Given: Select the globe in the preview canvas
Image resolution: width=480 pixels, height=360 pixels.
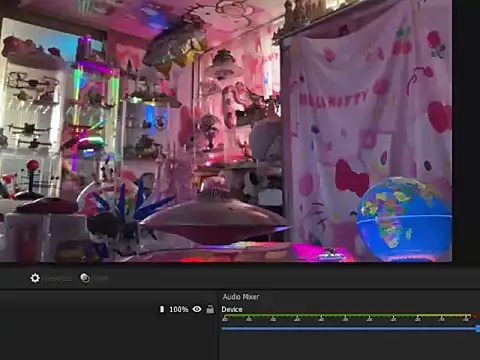Looking at the screenshot, I should point(404,219).
